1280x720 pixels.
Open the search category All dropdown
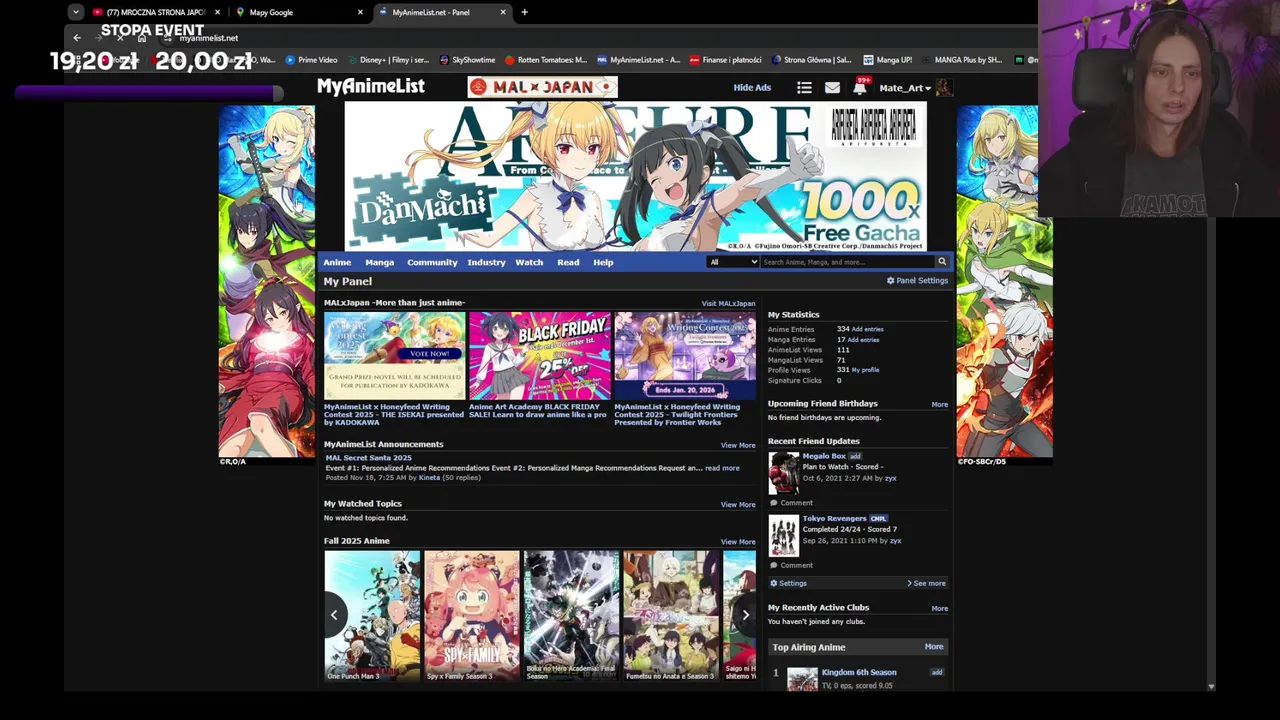[732, 262]
